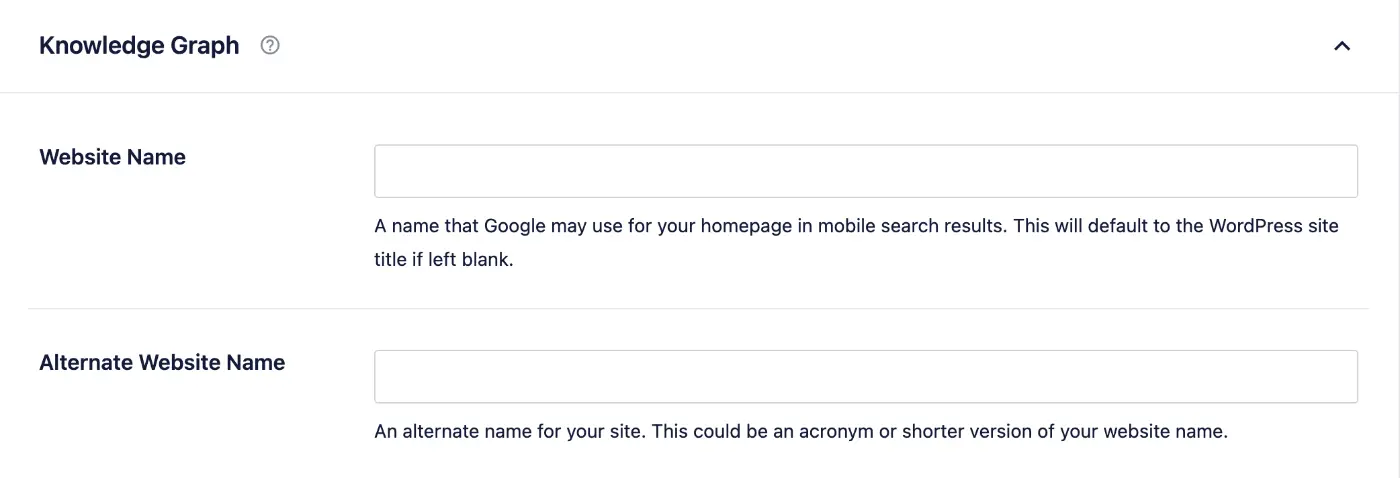Select the Knowledge Graph section heading
The height and width of the screenshot is (478, 1400).
tap(139, 46)
